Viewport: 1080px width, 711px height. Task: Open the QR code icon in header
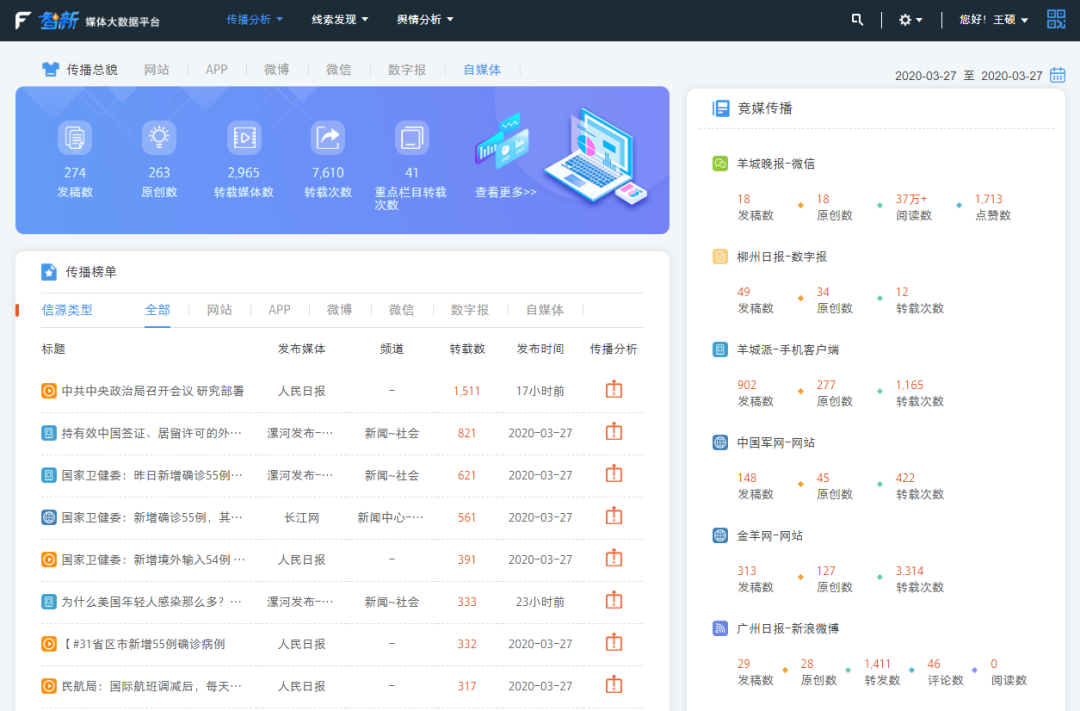pyautogui.click(x=1056, y=20)
